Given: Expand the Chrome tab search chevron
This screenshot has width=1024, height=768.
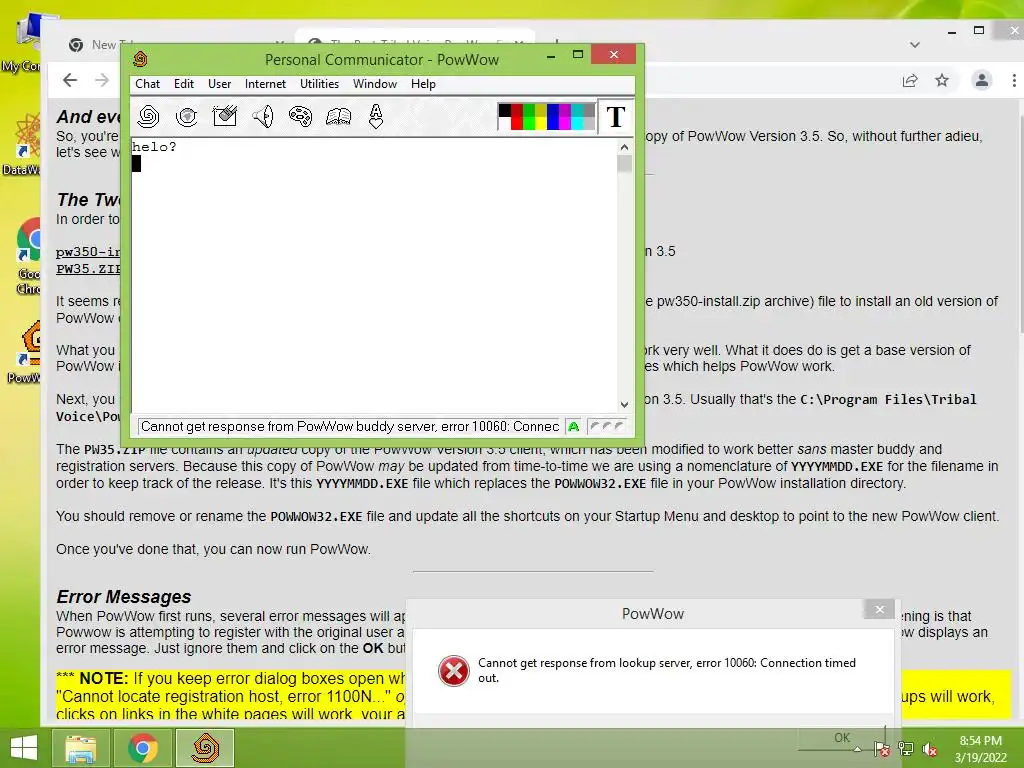Looking at the screenshot, I should tap(915, 44).
